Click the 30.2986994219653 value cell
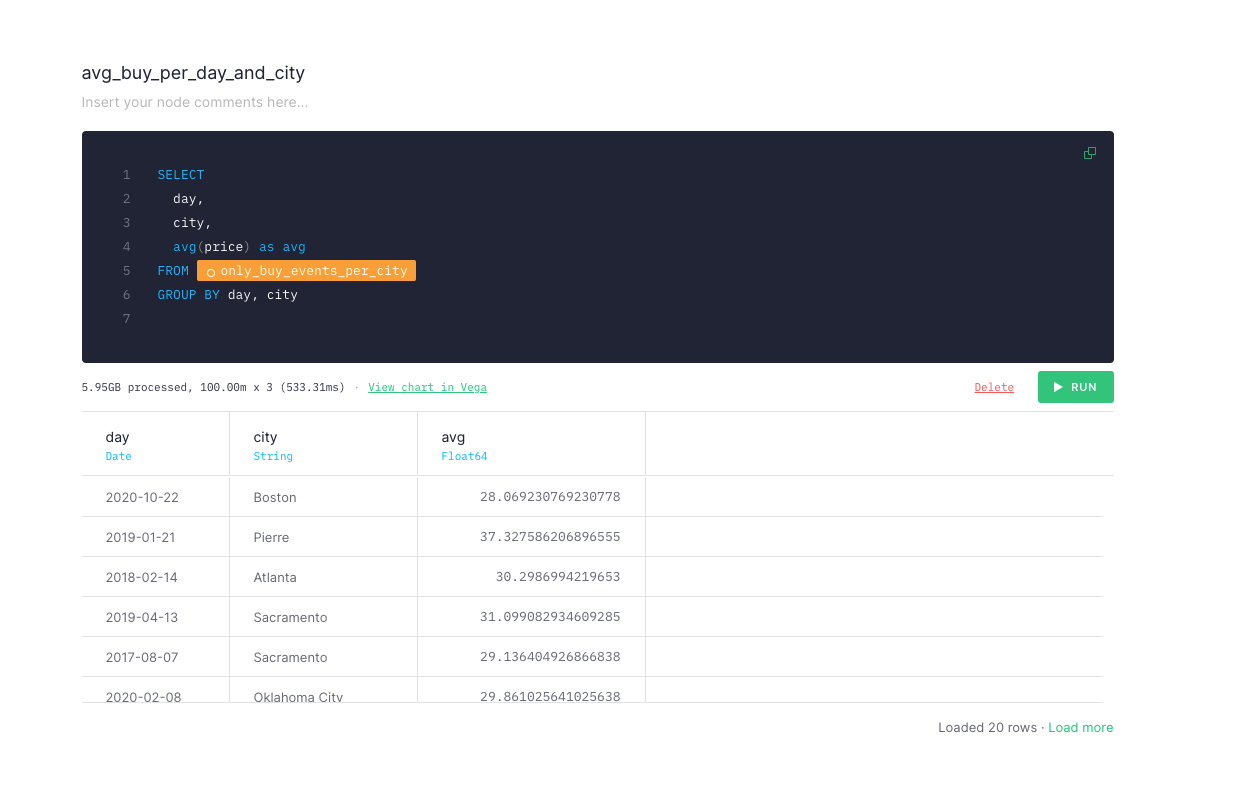 (x=531, y=577)
